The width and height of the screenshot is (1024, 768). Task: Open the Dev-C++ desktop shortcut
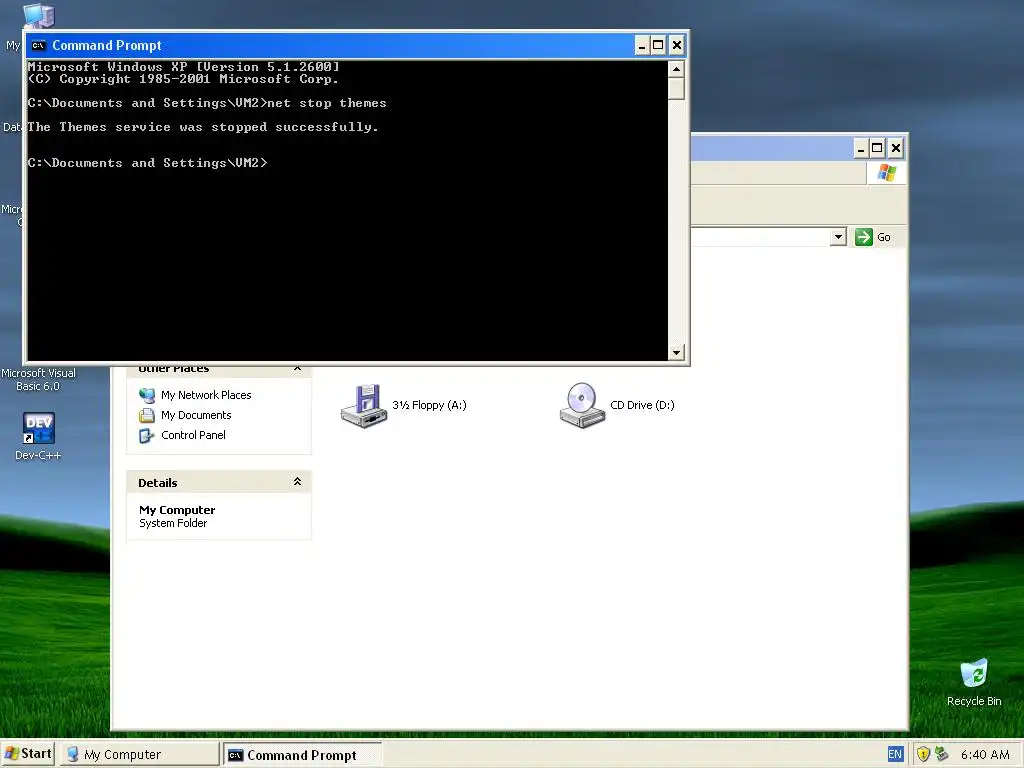[x=39, y=428]
